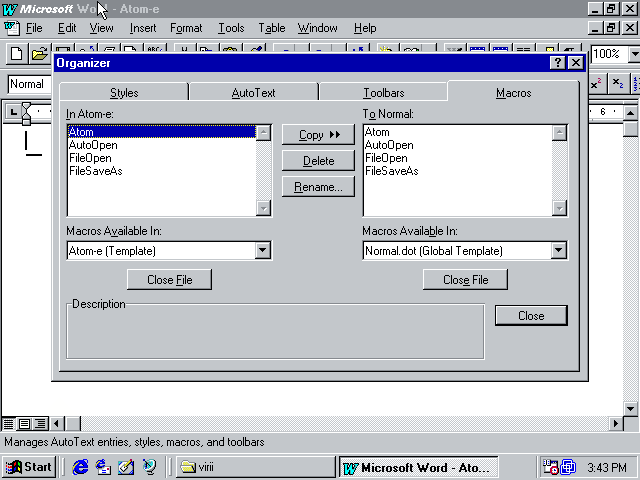Click the document horizontal scroll left arrow
This screenshot has height=480, width=640.
coord(56,424)
